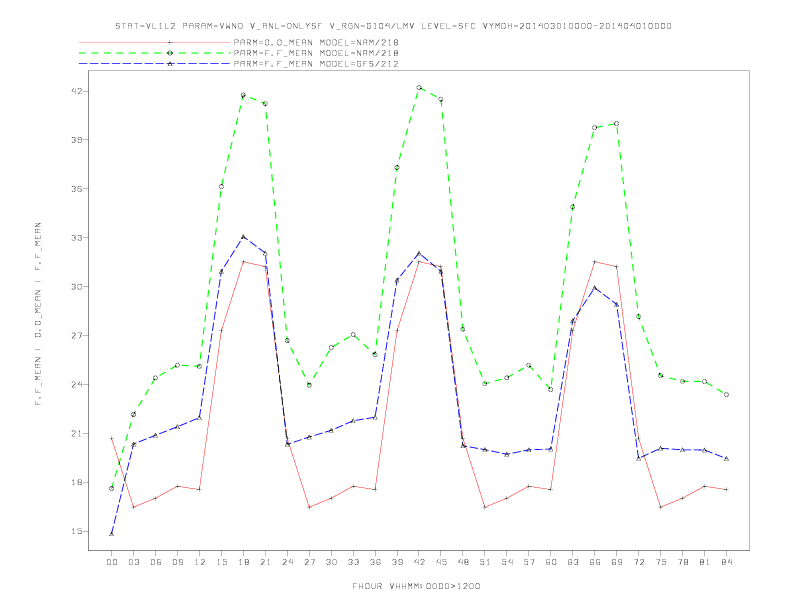Click green circle marker at hour 84
The height and width of the screenshot is (612, 792).
coord(726,394)
